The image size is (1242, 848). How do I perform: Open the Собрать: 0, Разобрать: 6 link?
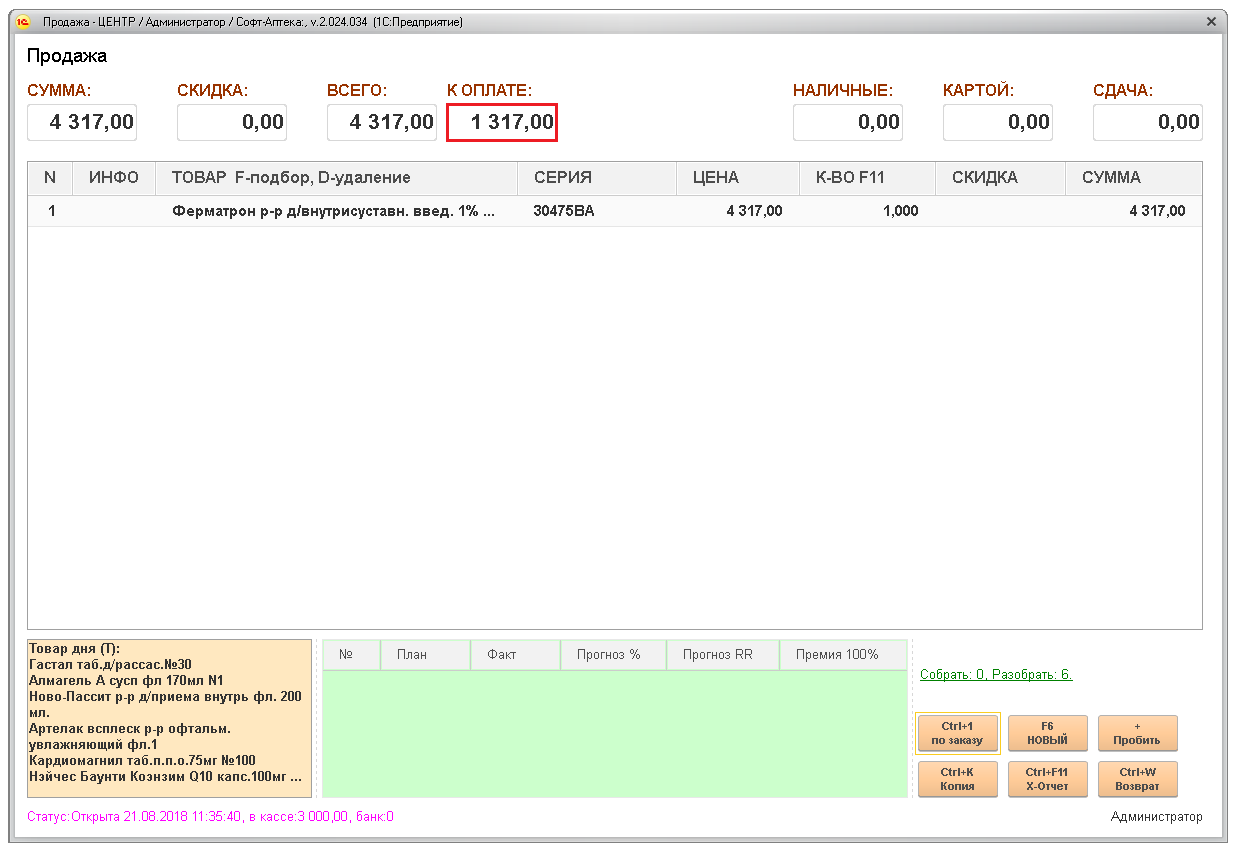(x=996, y=675)
